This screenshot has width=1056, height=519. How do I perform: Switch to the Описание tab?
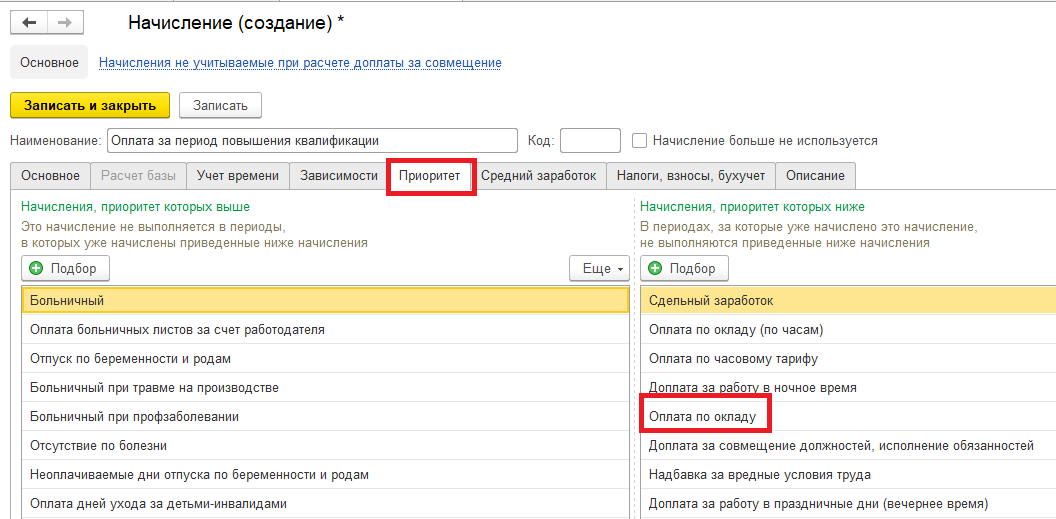pyautogui.click(x=816, y=176)
